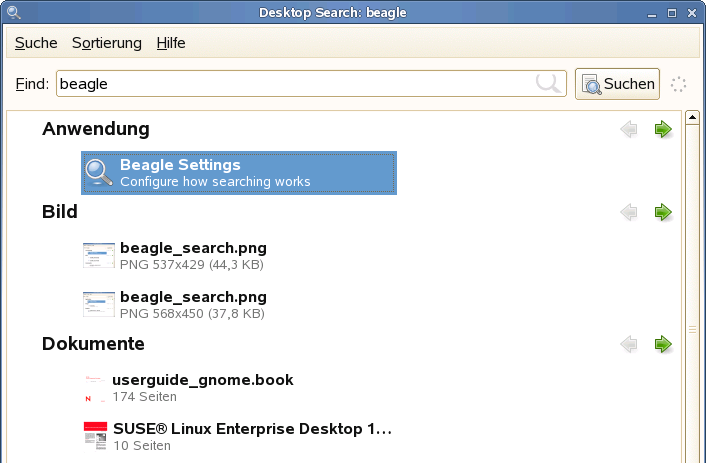Show previous Anwendung results with grey arrow
Image resolution: width=706 pixels, height=463 pixels.
point(629,129)
